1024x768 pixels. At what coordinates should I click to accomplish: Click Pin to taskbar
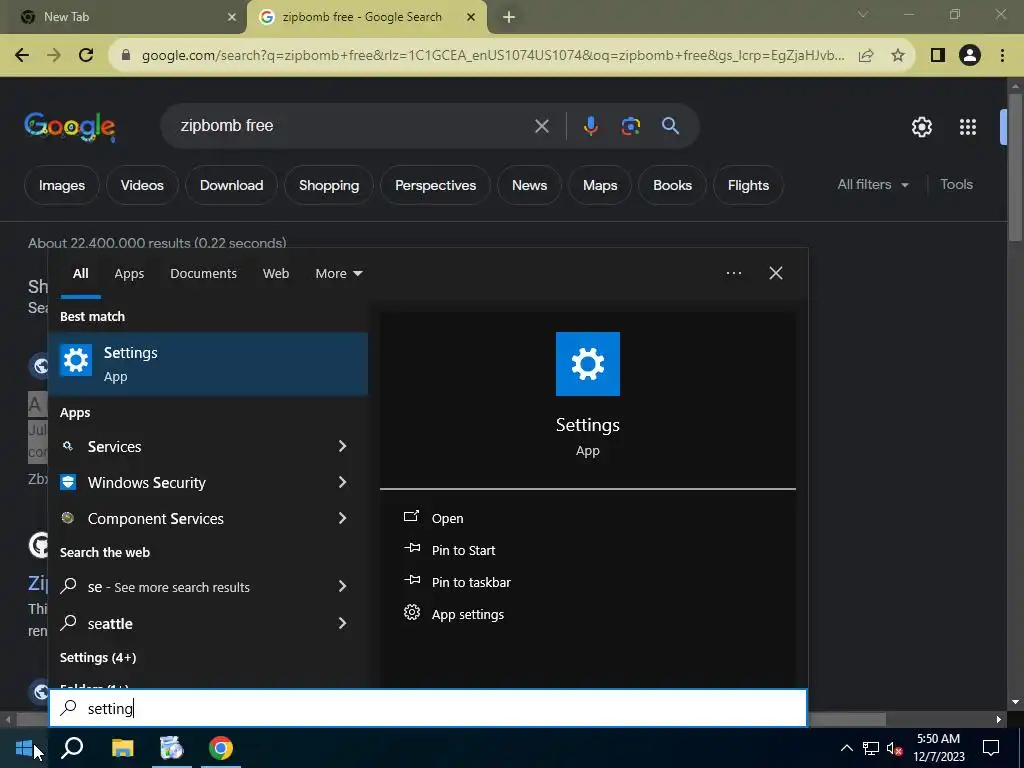pyautogui.click(x=471, y=582)
